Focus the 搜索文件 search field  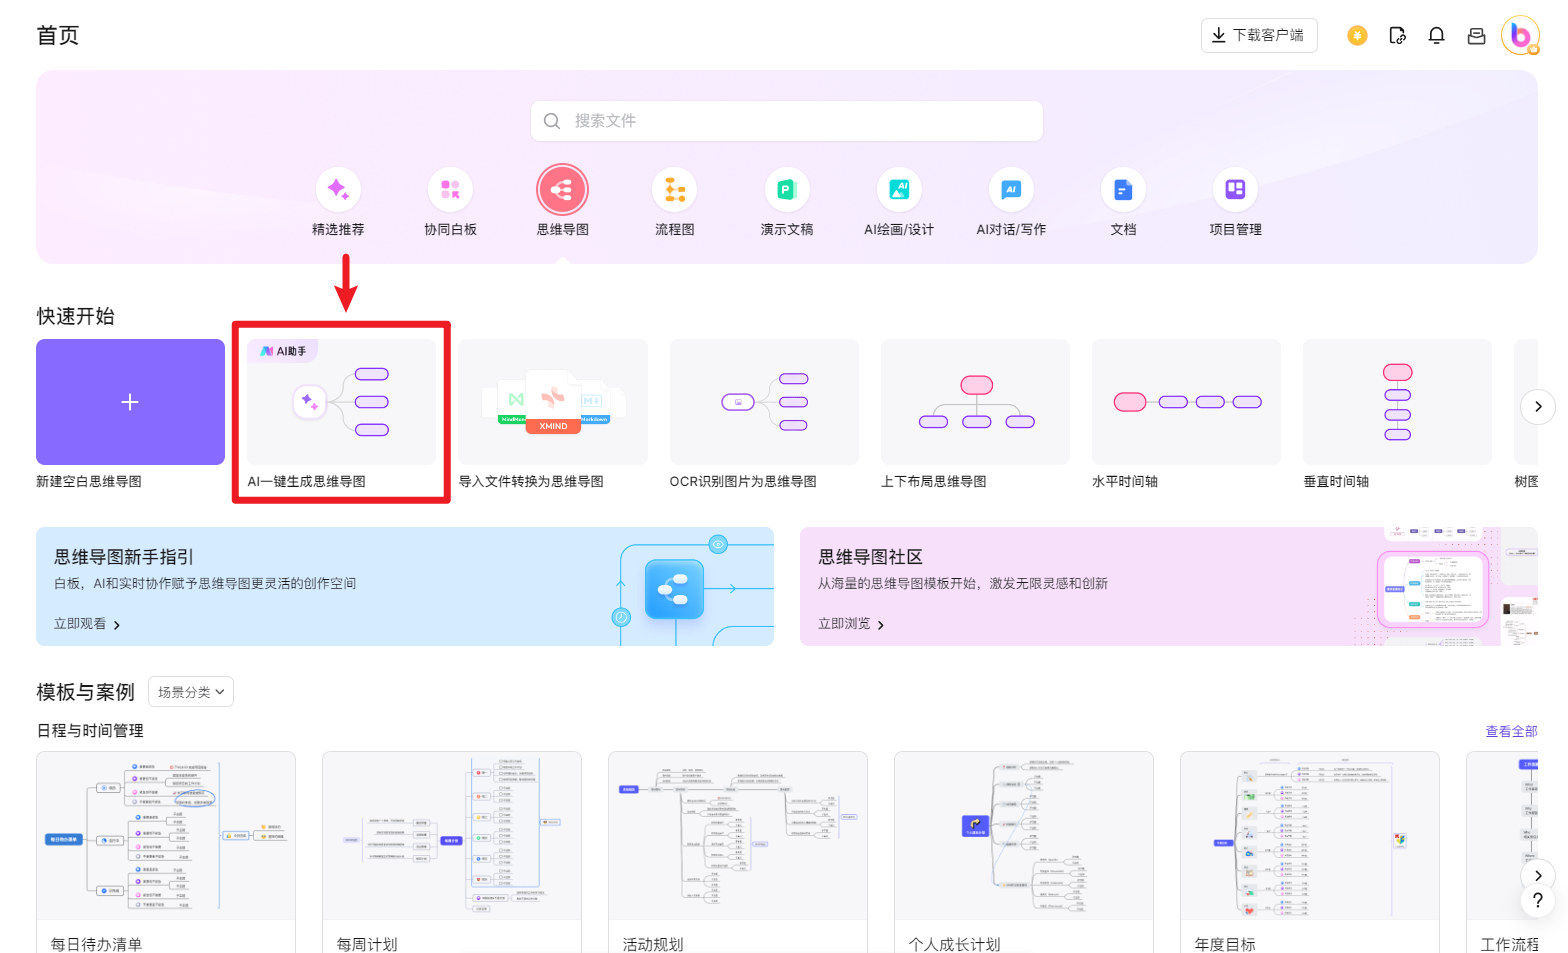pos(787,121)
